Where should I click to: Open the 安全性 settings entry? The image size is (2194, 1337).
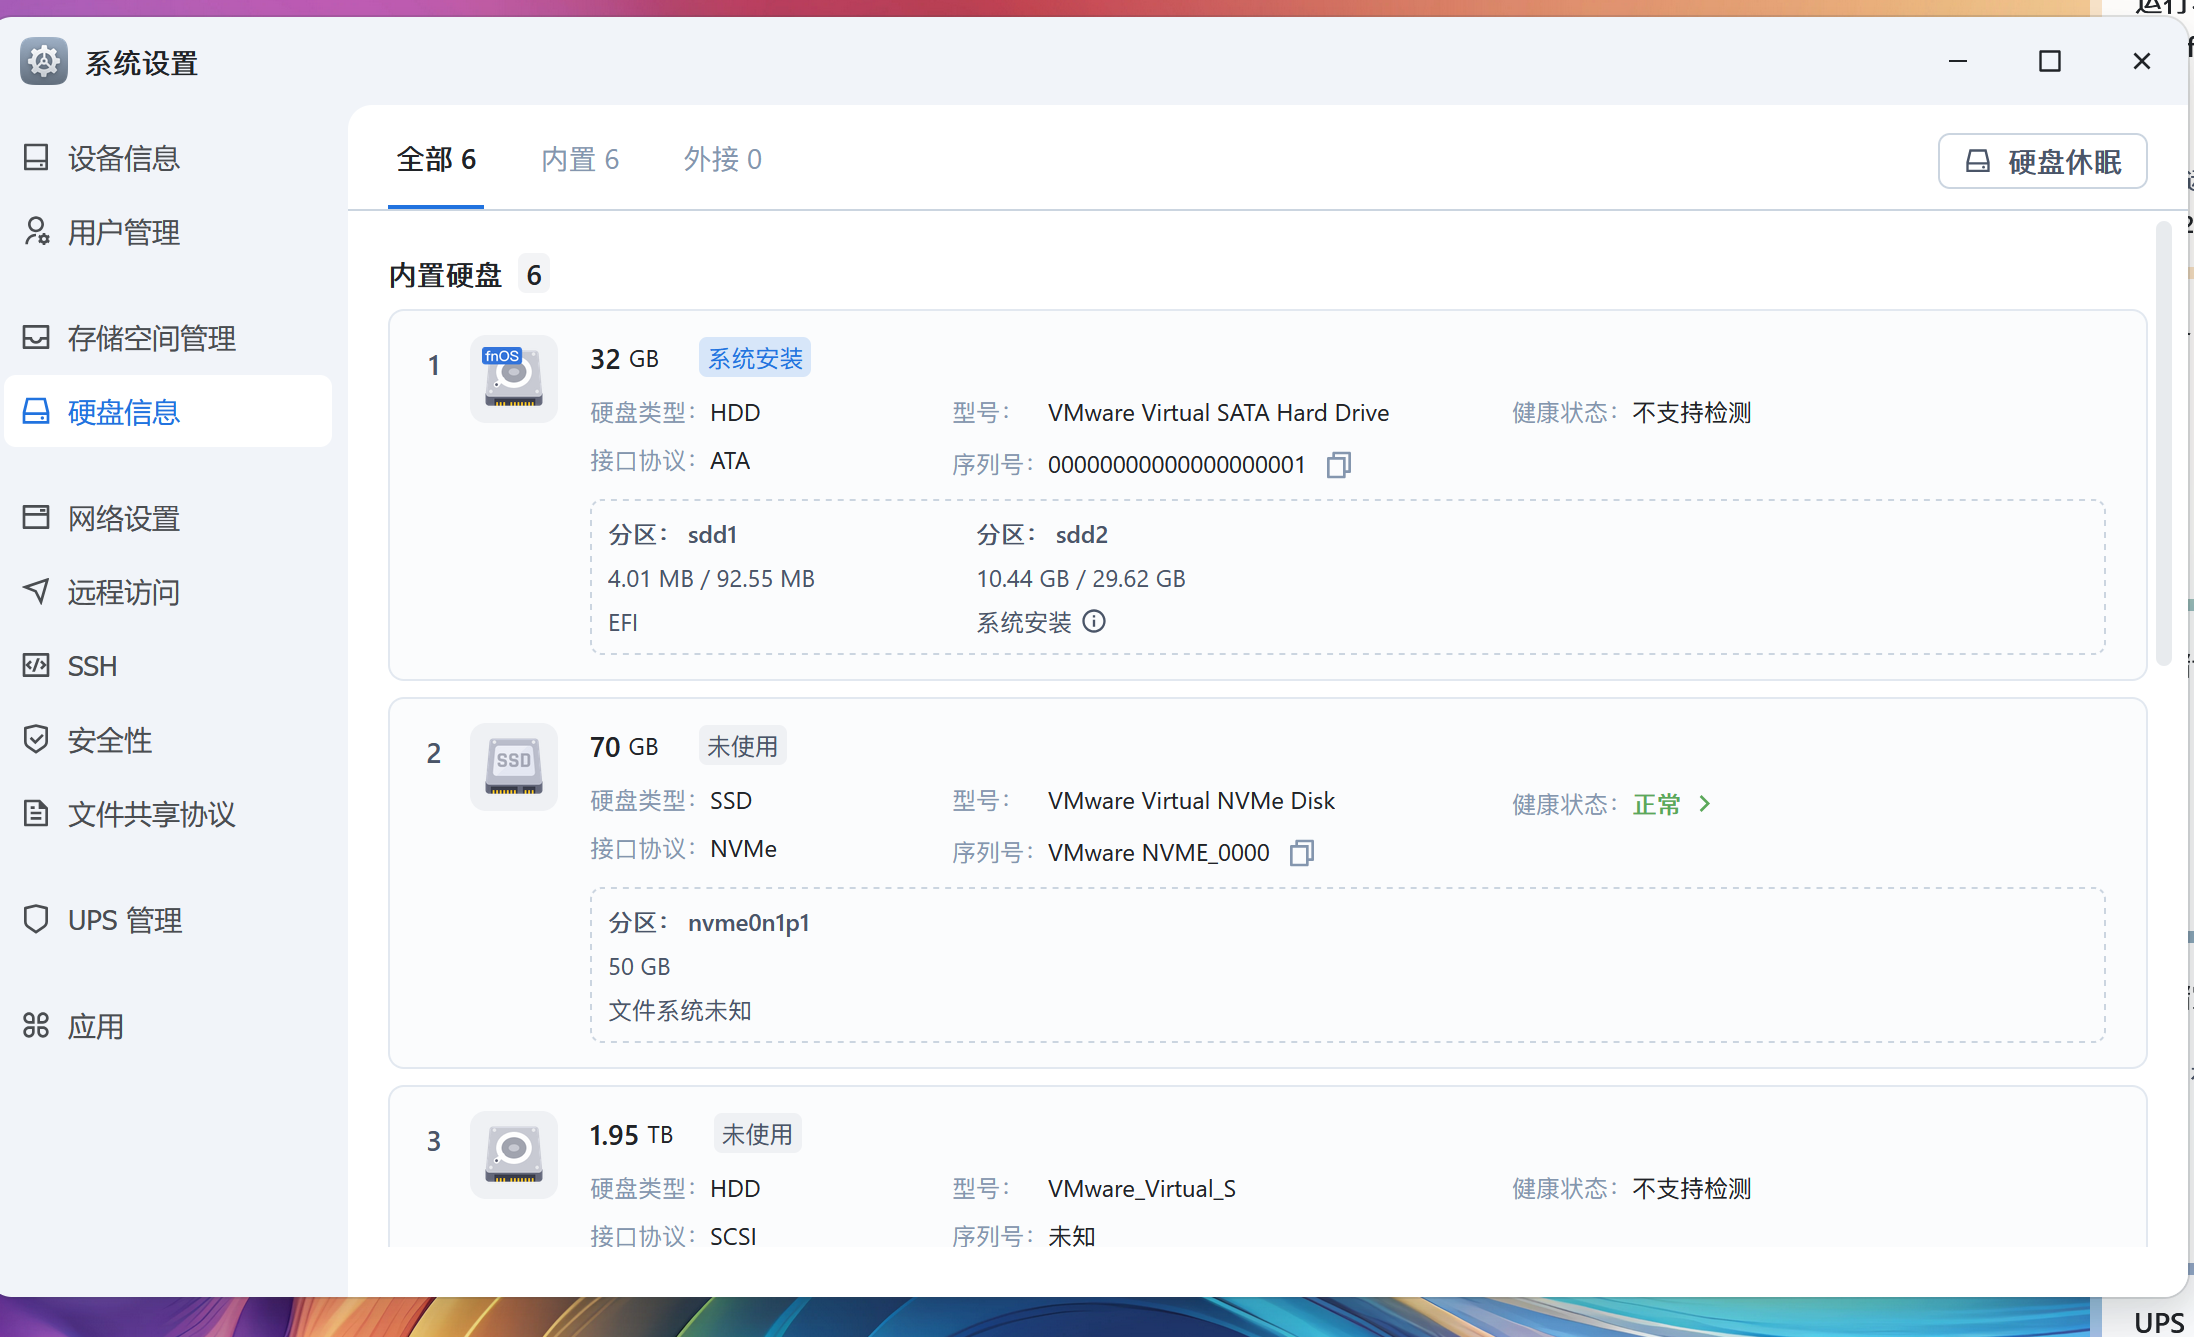[x=168, y=740]
